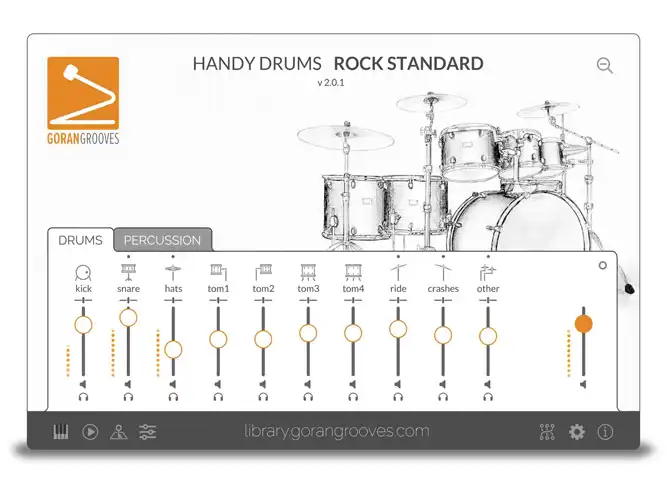The width and height of the screenshot is (667, 500).
Task: Open the info icon
Action: tap(605, 432)
